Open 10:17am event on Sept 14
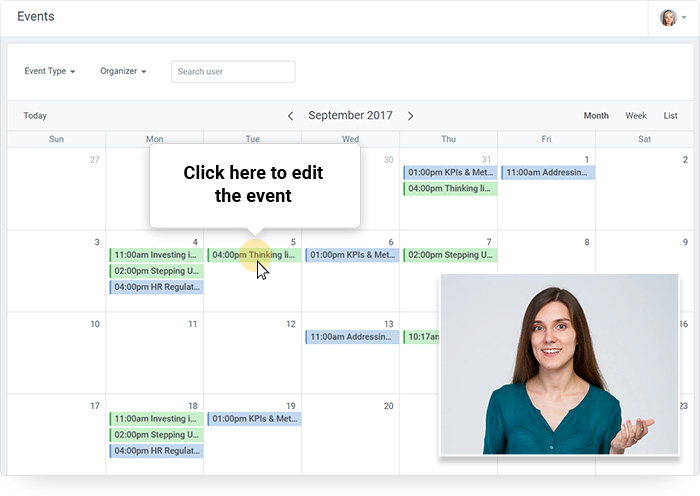700x496 pixels. pos(422,337)
